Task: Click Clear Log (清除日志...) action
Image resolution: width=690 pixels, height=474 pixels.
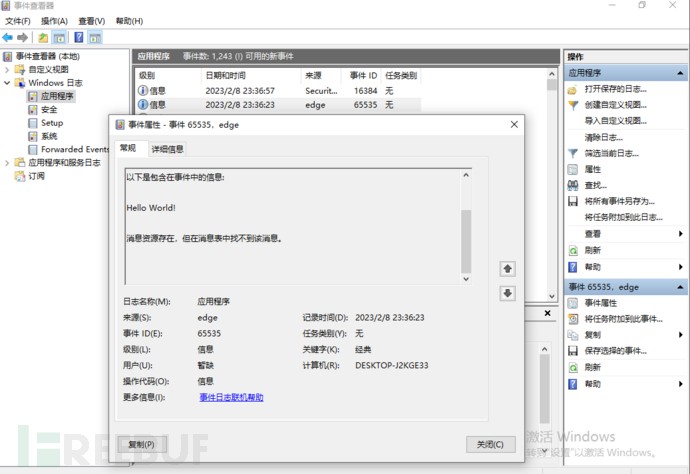Action: tap(603, 137)
